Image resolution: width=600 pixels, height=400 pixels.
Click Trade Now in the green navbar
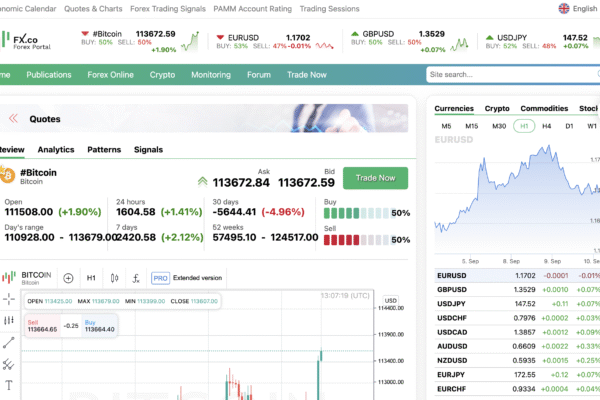tap(307, 75)
